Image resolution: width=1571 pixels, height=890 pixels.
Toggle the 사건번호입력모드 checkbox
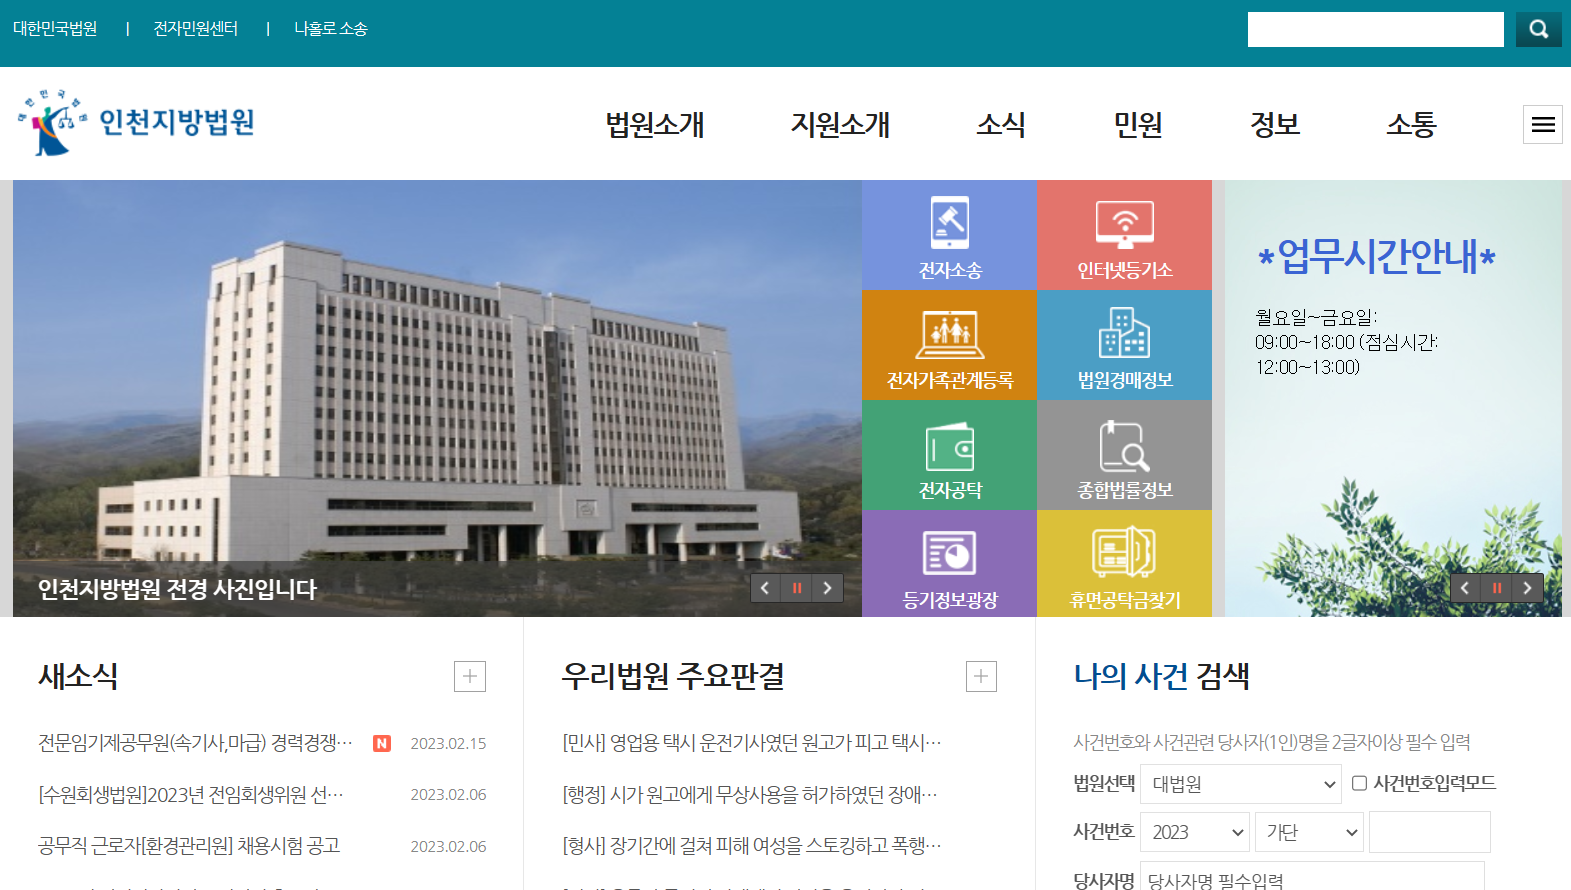(1359, 783)
